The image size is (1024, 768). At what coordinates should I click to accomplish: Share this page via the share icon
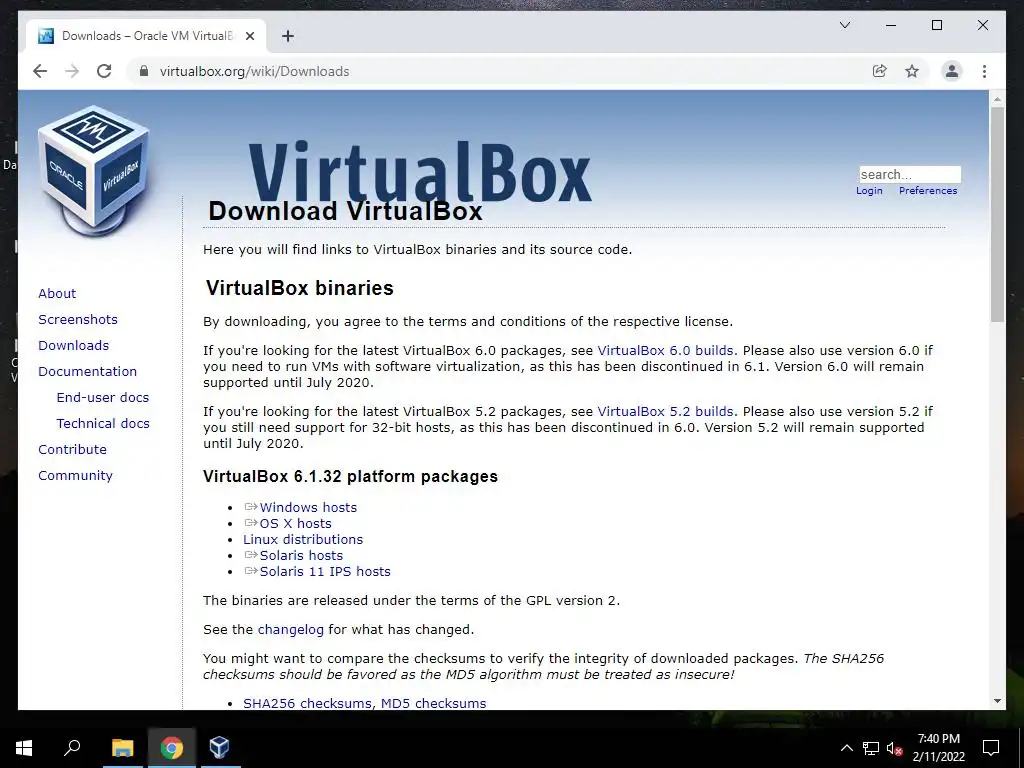coord(880,71)
